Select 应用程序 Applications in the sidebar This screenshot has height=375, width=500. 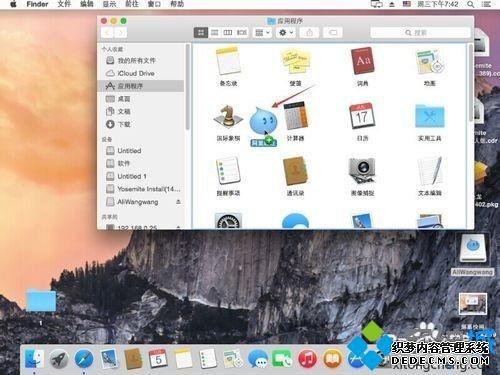(x=141, y=86)
